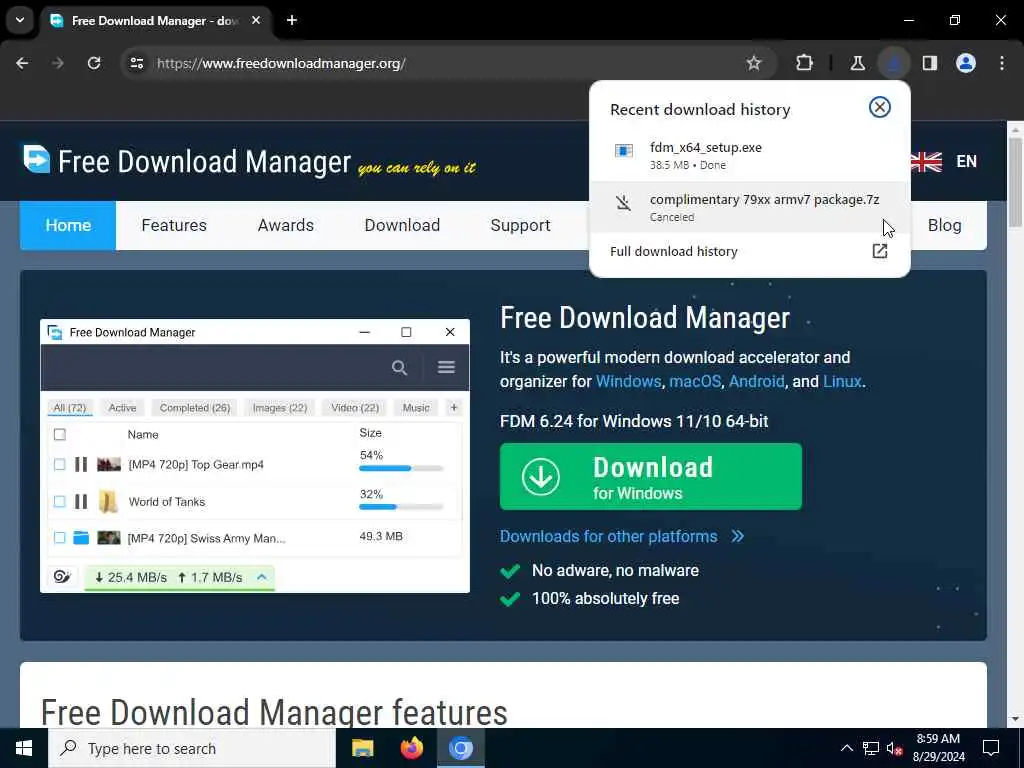The image size is (1024, 768).
Task: Click the World of Tanks 32% progress bar
Action: click(401, 507)
